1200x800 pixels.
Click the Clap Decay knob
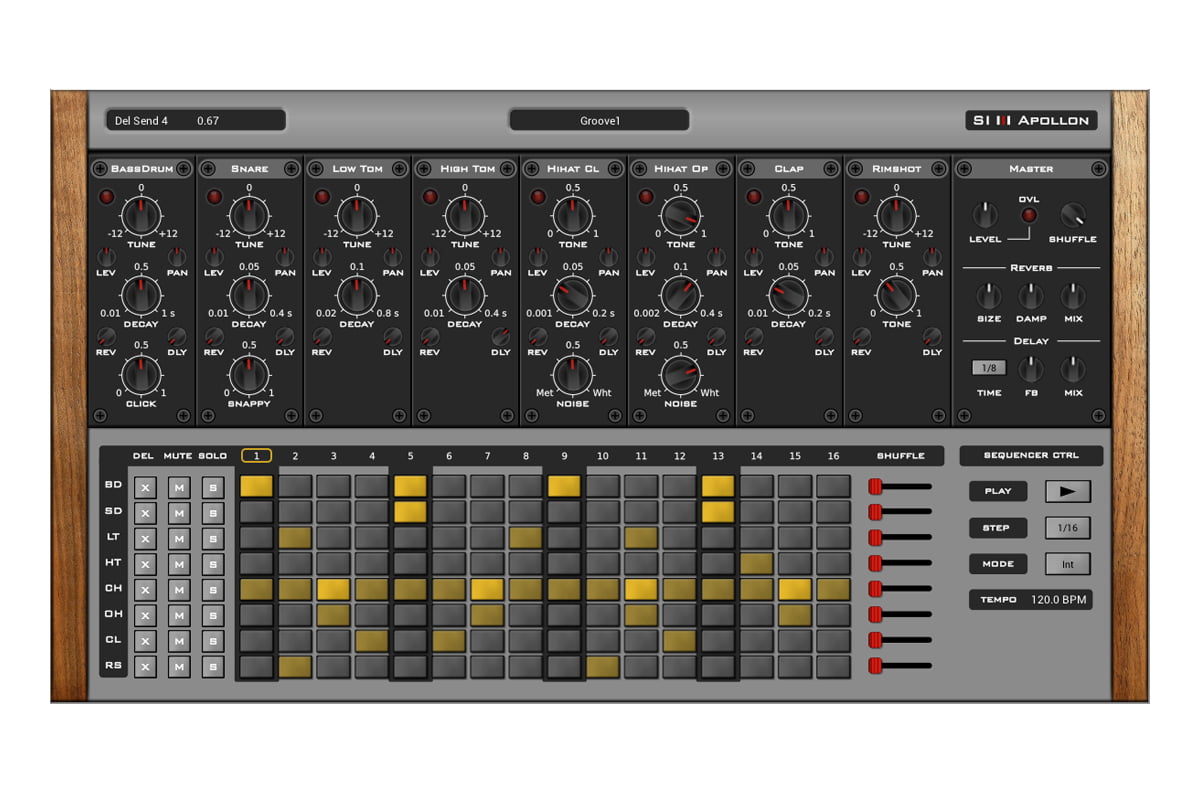click(789, 295)
